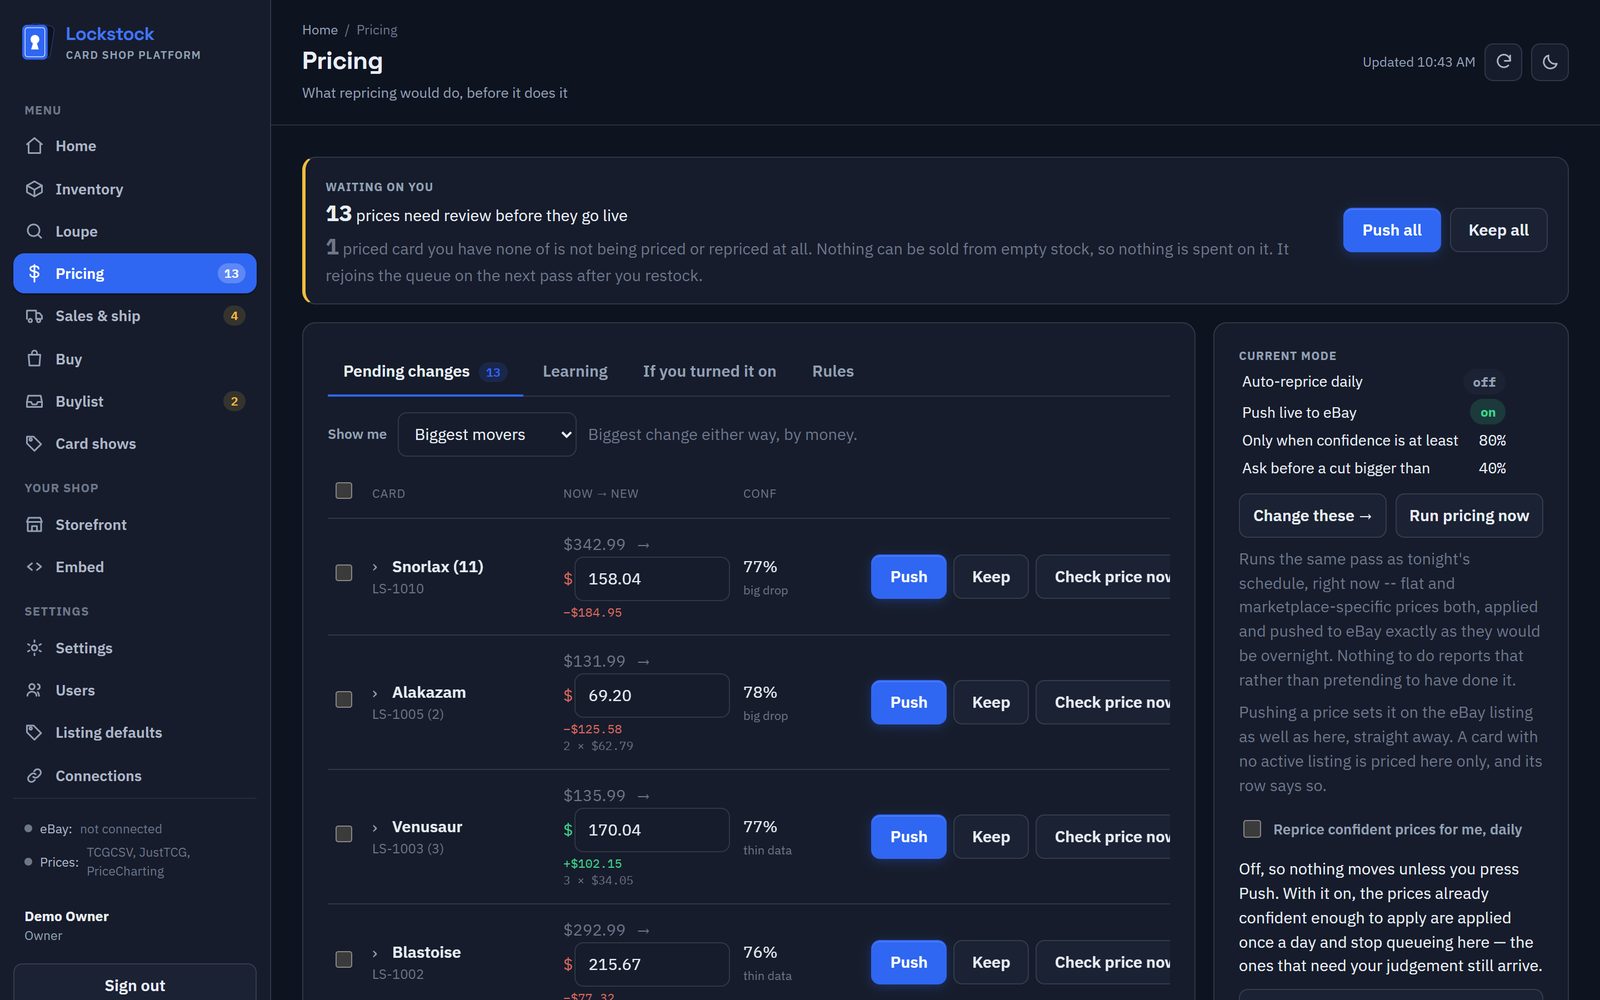The height and width of the screenshot is (1000, 1600).
Task: Open Inventory via its box icon
Action: (x=34, y=189)
